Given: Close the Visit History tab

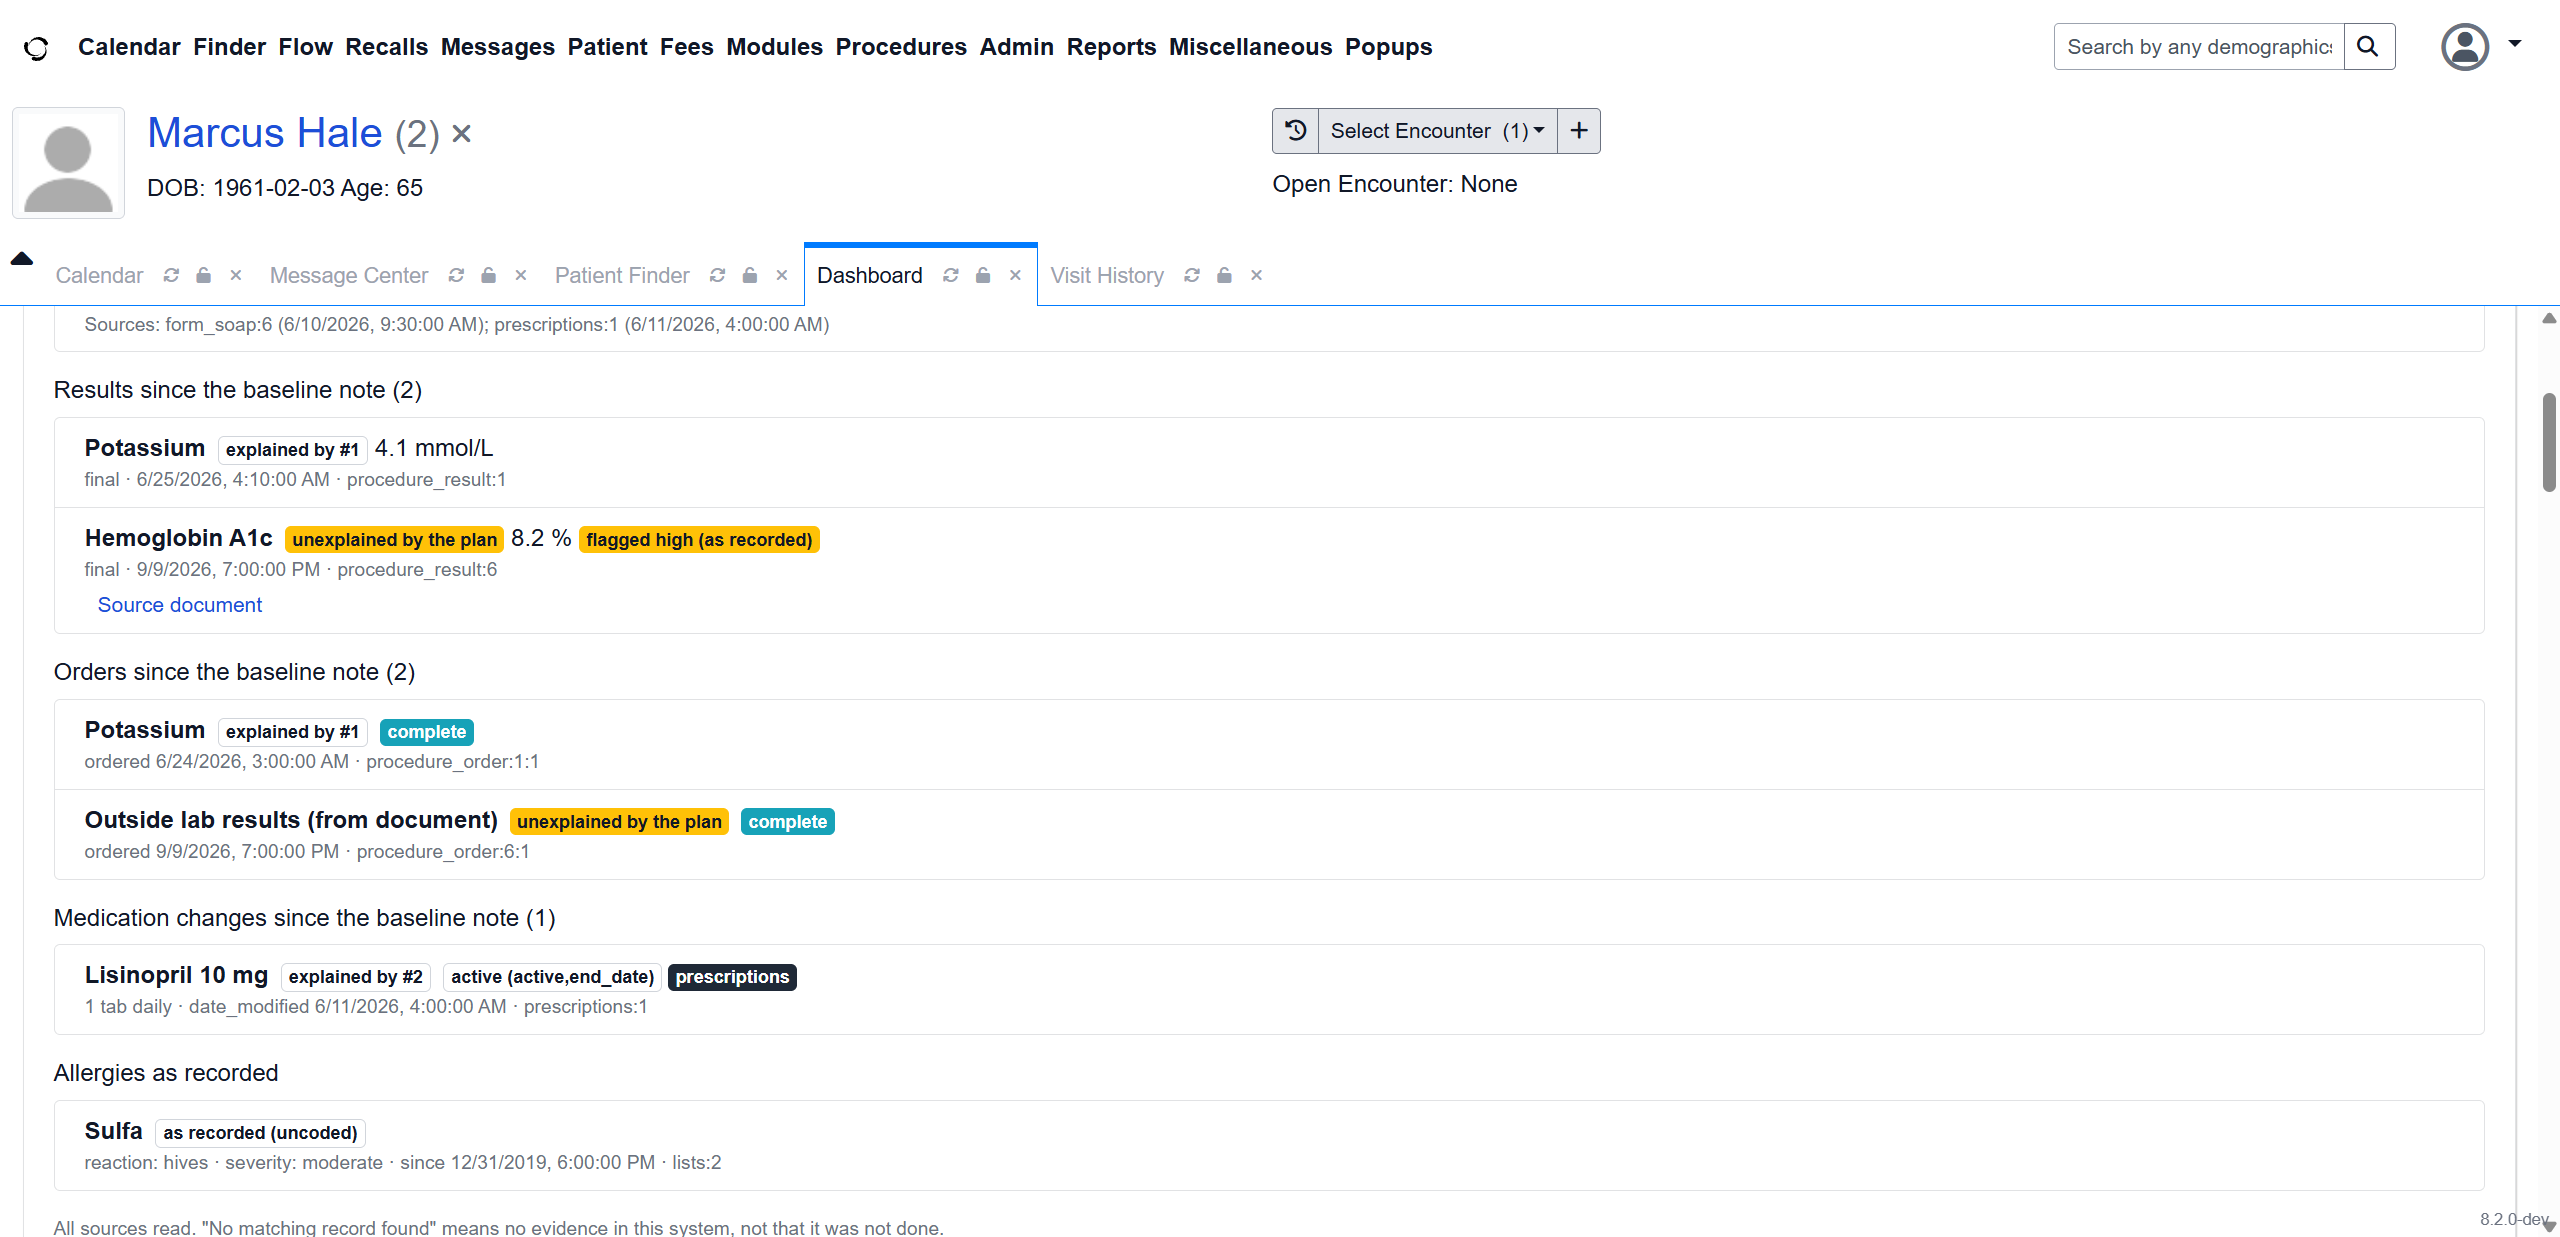Looking at the screenshot, I should (1257, 275).
